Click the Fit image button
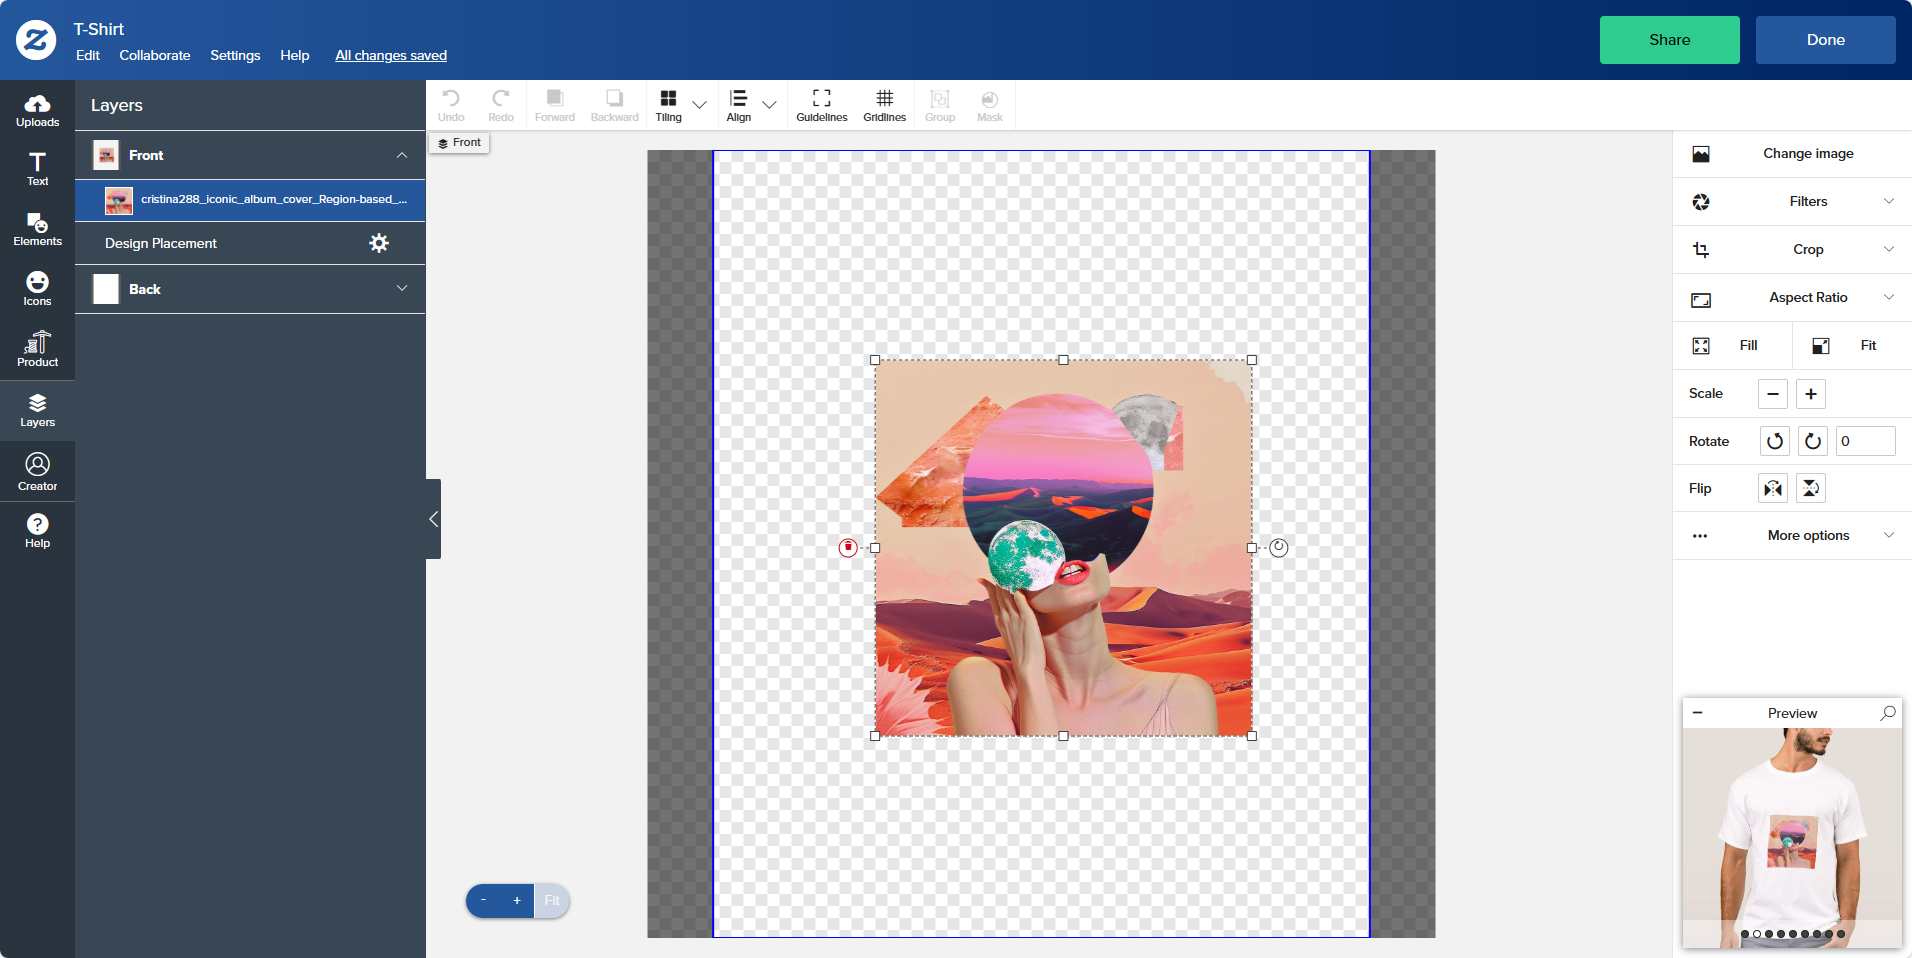Screen dimensions: 1912x958 1852,345
